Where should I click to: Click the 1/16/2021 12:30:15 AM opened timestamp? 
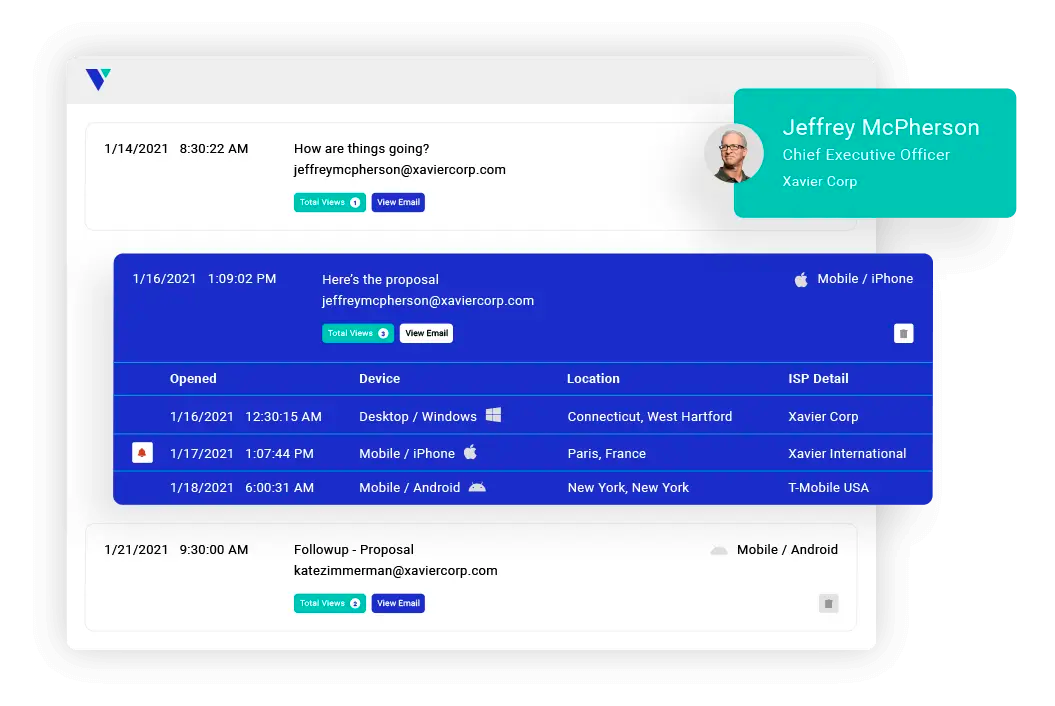pos(246,417)
